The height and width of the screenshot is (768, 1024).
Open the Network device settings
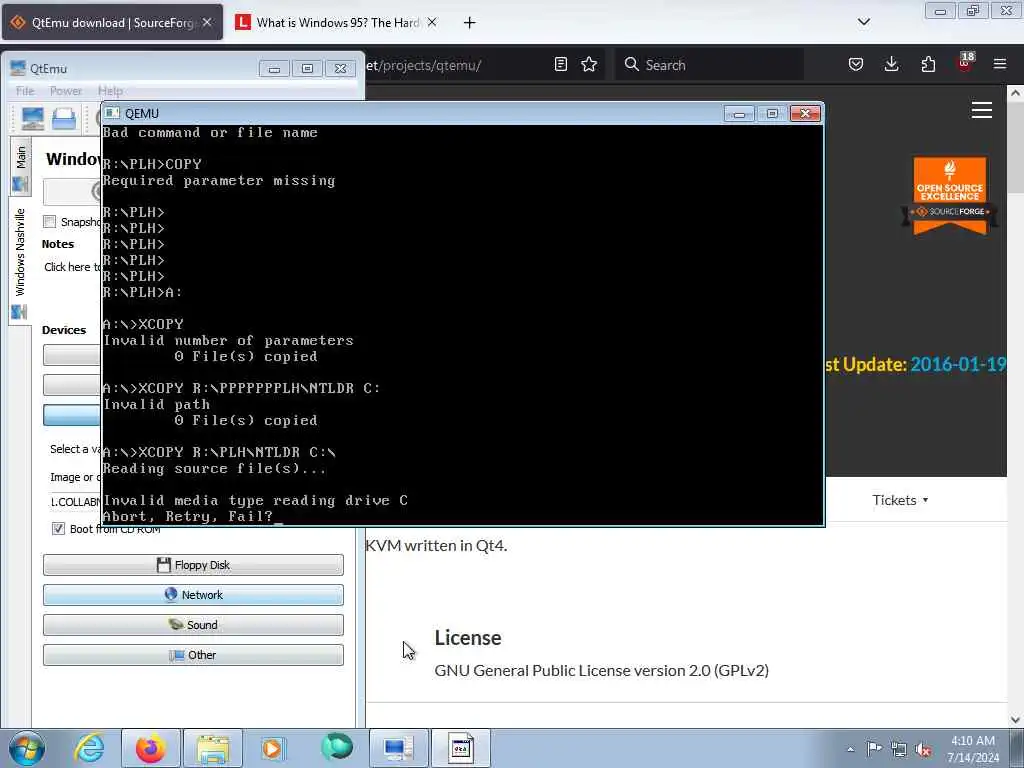[x=193, y=595]
